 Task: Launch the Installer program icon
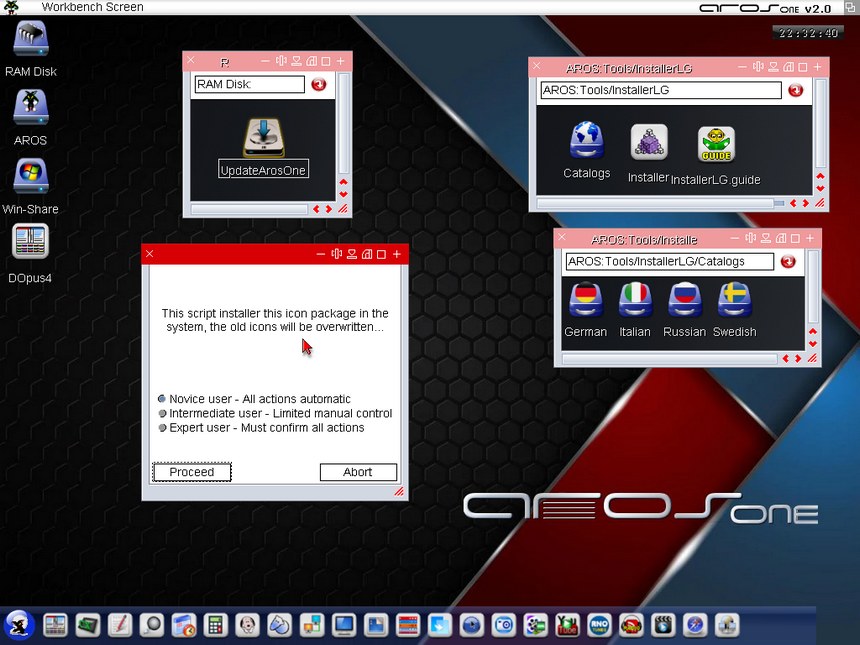648,143
